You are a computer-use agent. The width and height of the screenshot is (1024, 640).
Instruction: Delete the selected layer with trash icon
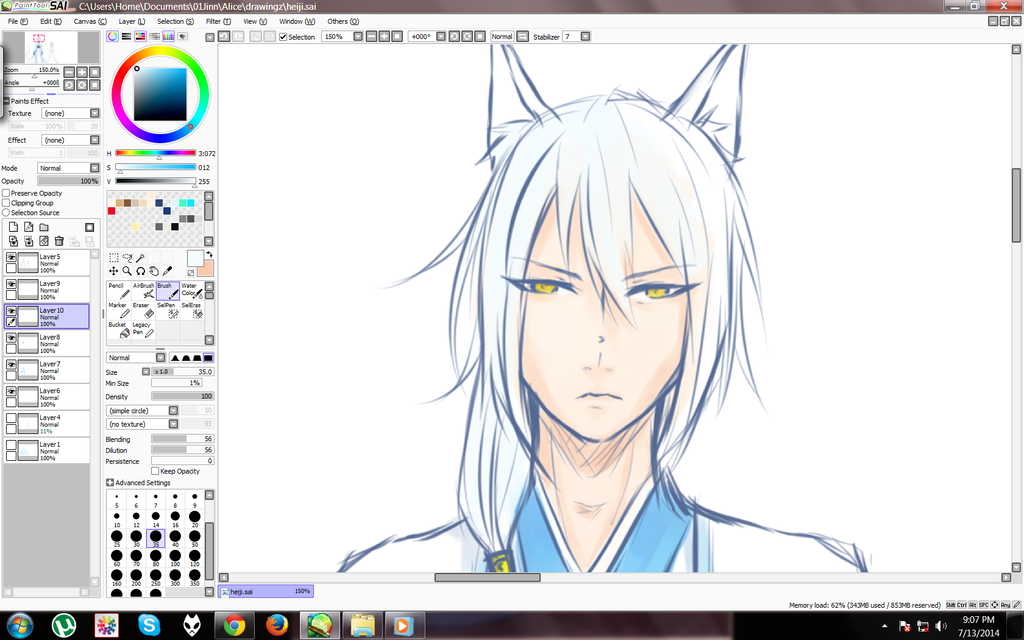point(59,242)
